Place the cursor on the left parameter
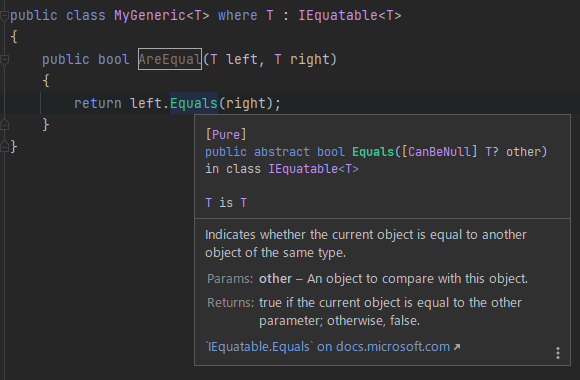Viewport: 580px width, 380px height. [x=242, y=59]
